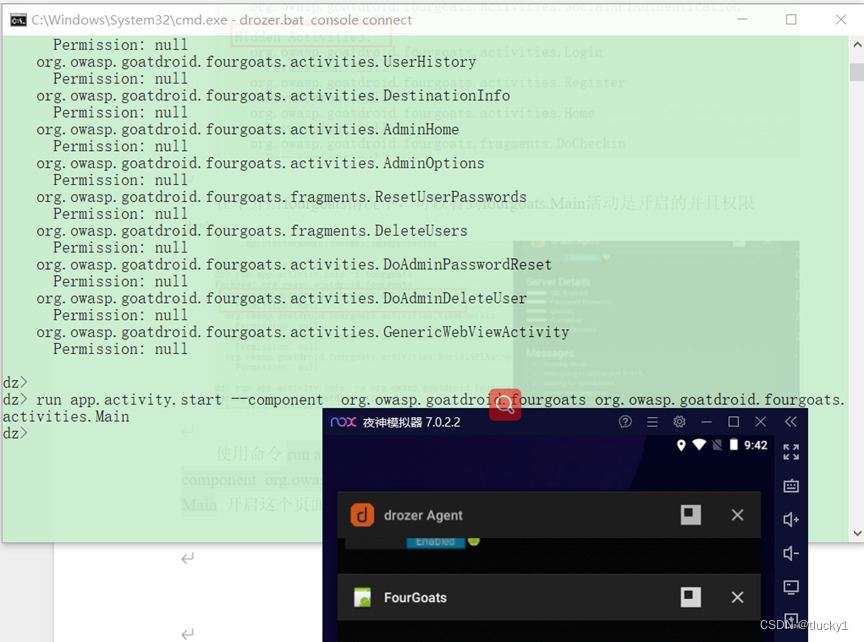Viewport: 864px width, 642px height.
Task: Click the DoAdminDeleteUser activity line
Action: coord(282,298)
